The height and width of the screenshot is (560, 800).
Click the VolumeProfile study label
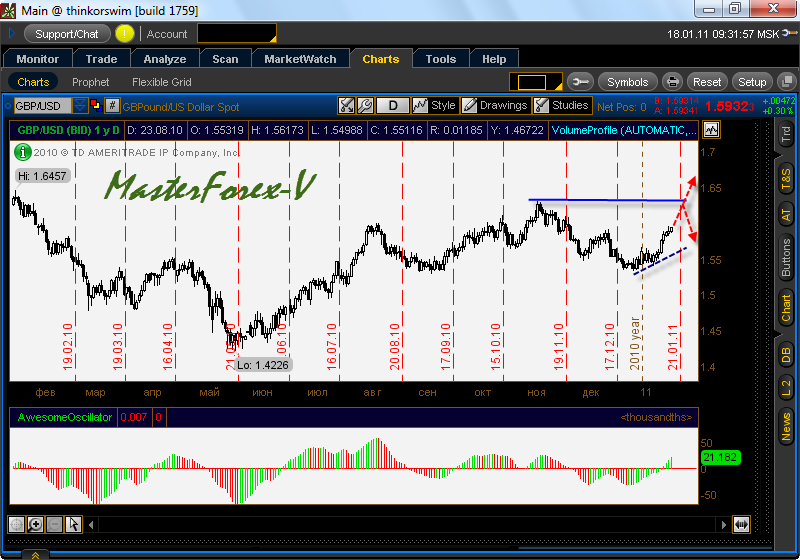pyautogui.click(x=623, y=130)
